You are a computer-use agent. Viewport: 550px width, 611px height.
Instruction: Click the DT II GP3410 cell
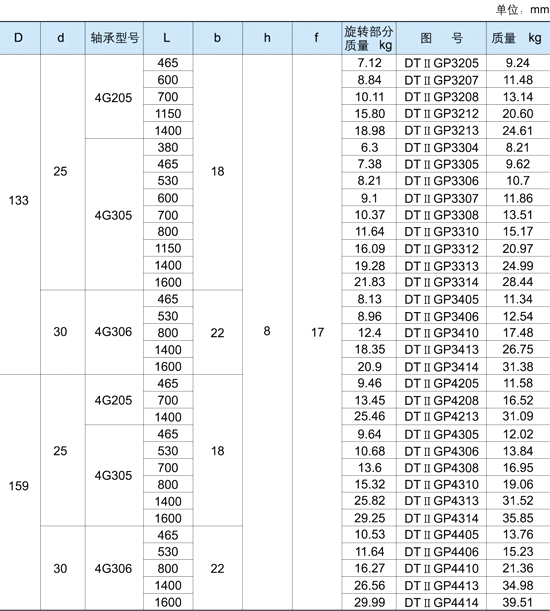441,333
